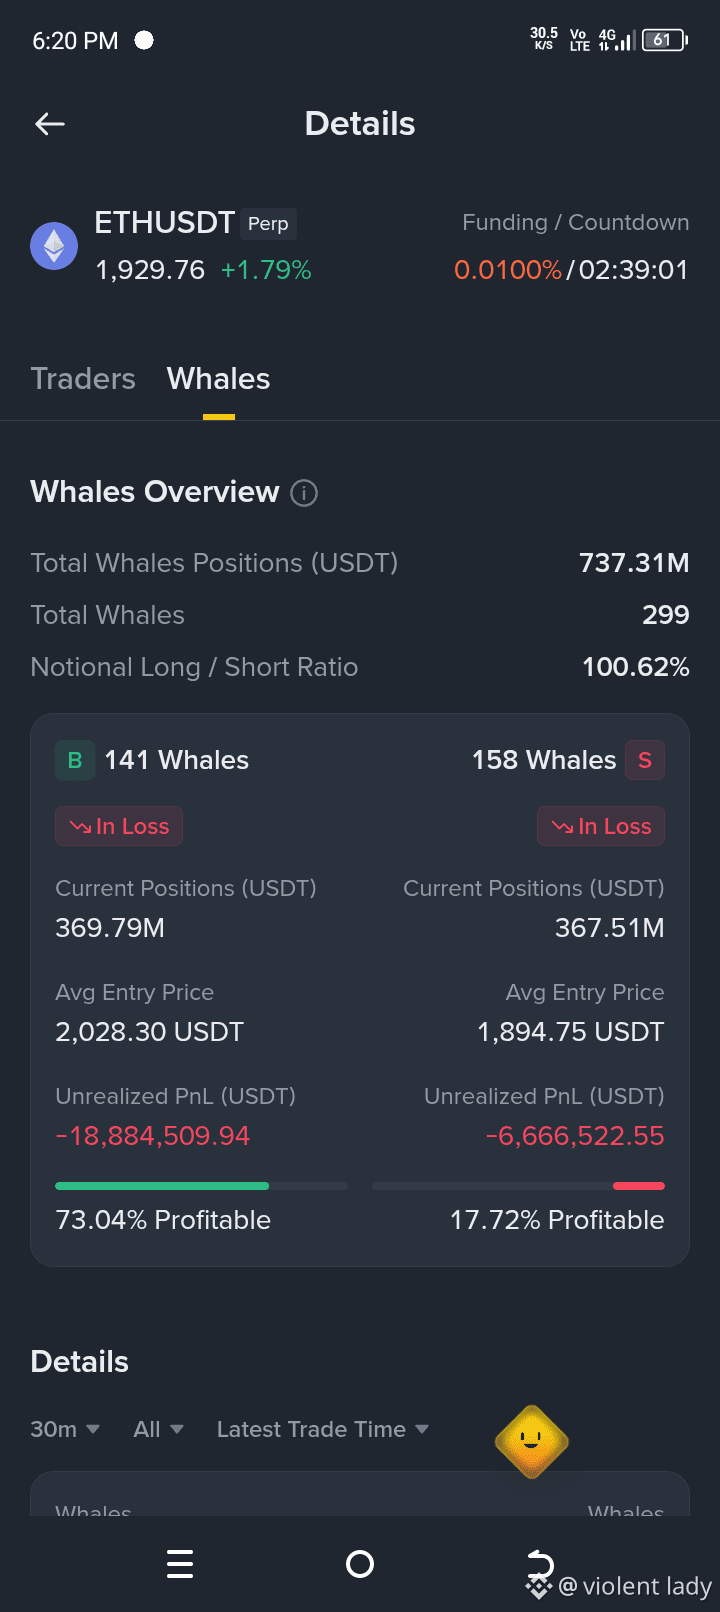Image resolution: width=720 pixels, height=1612 pixels.
Task: Tap the Perp label badge
Action: pyautogui.click(x=268, y=223)
